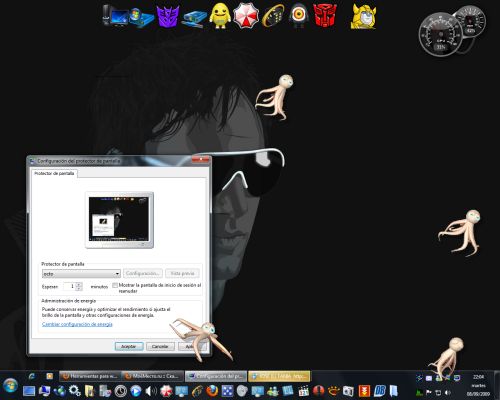Enable Mostrar la pantalla de inicio checkbox
The width and height of the screenshot is (500, 400).
[115, 285]
